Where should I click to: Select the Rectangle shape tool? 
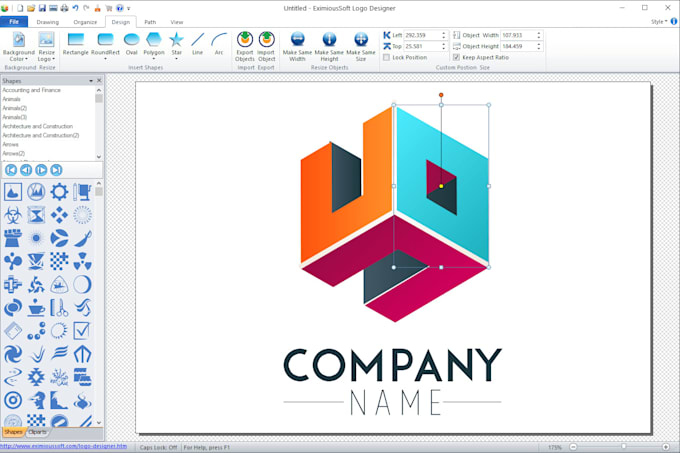point(75,42)
